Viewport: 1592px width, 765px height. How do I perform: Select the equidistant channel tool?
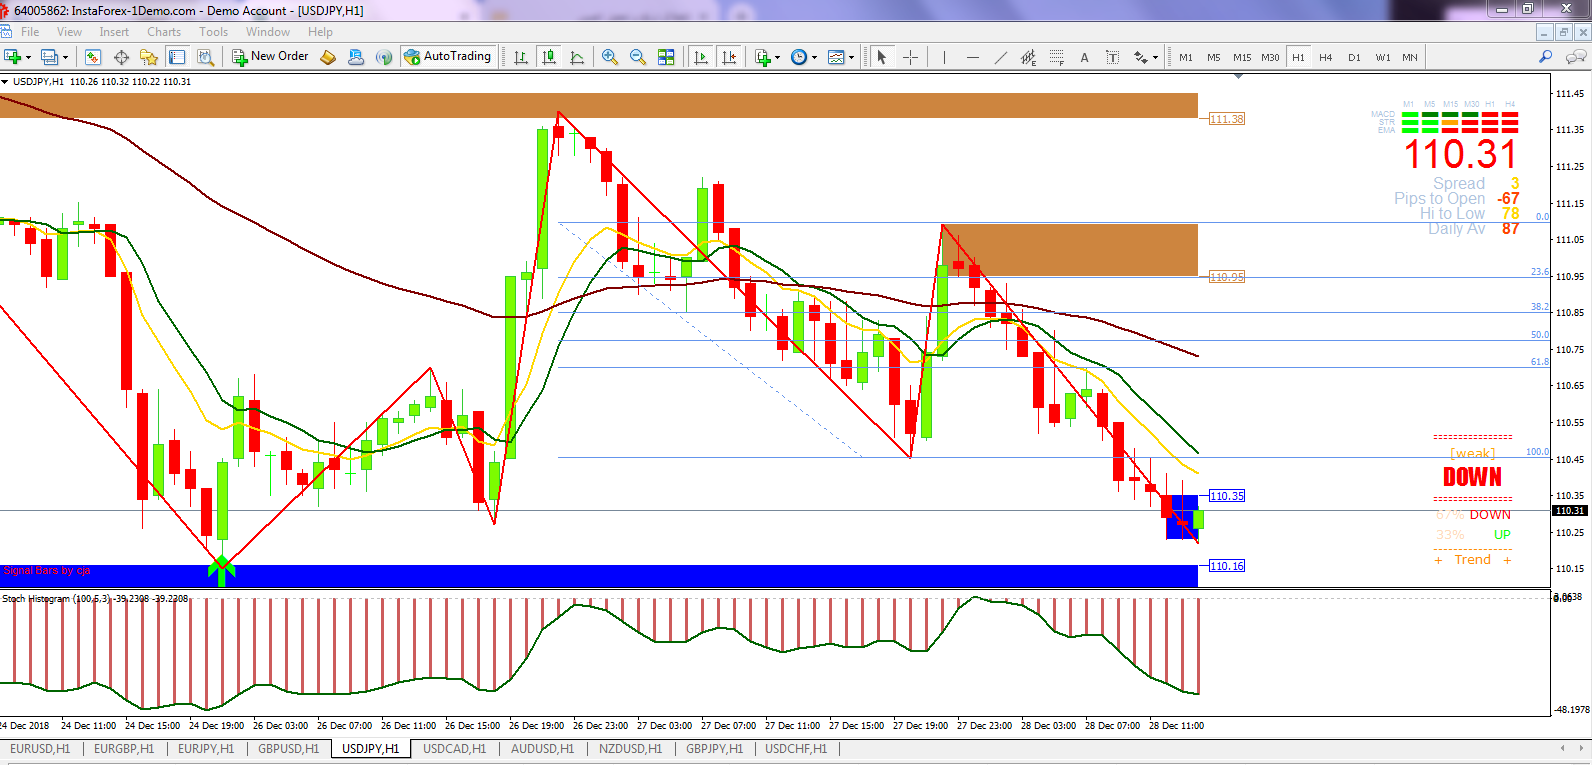click(1028, 57)
